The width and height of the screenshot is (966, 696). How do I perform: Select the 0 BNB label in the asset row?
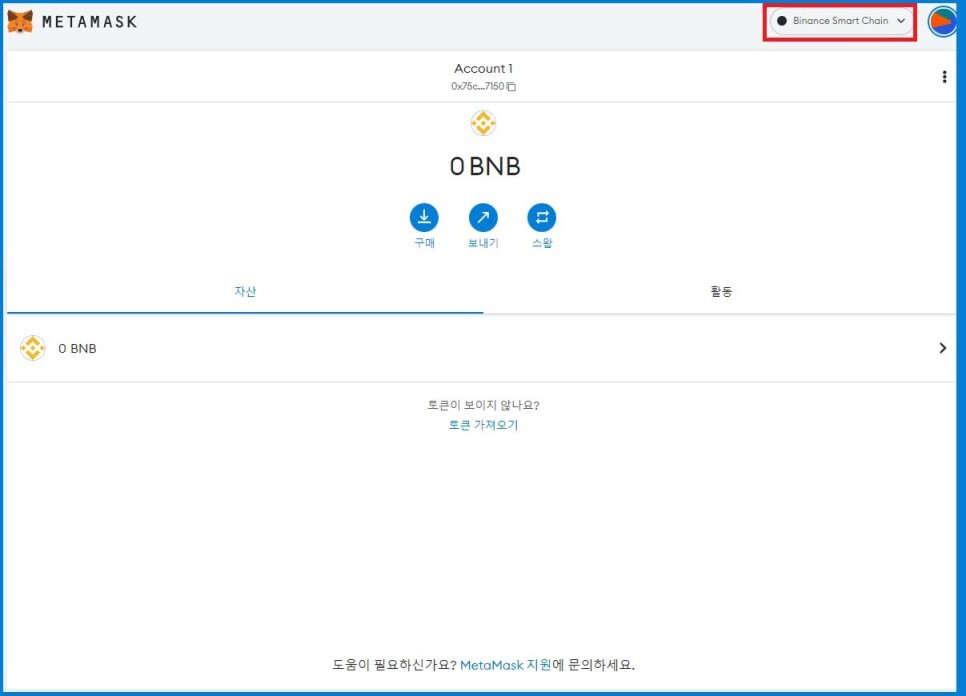[x=77, y=349]
